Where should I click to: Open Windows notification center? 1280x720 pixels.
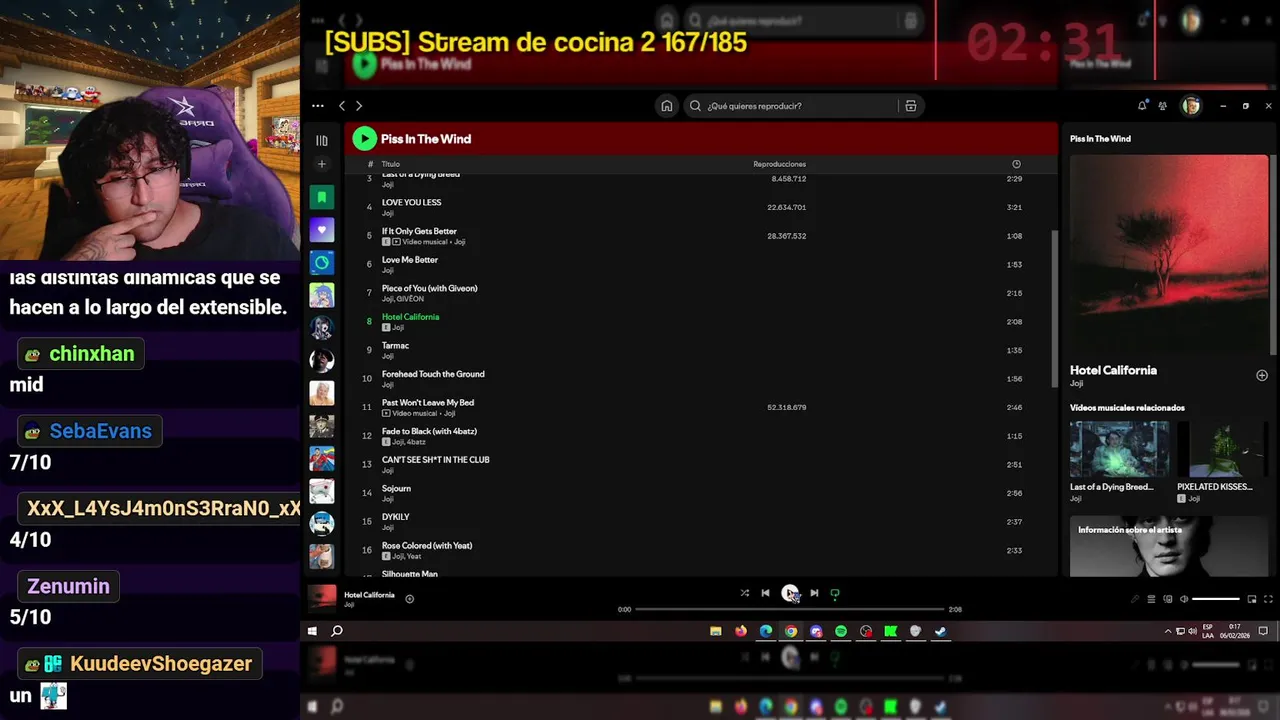tap(1263, 631)
